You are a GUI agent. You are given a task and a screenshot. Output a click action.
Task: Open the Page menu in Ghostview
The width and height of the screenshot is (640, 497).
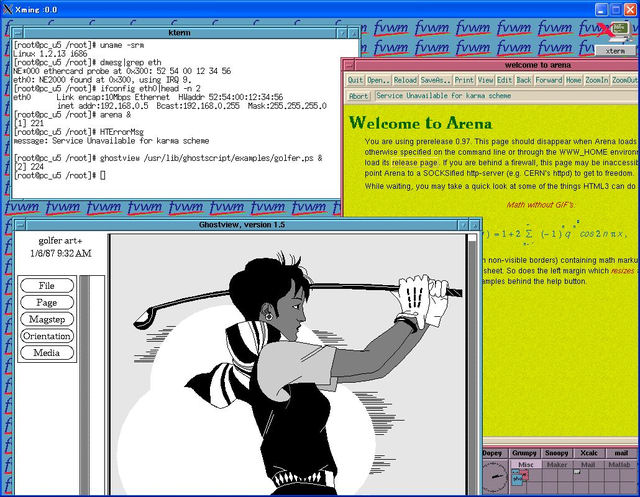click(x=47, y=302)
